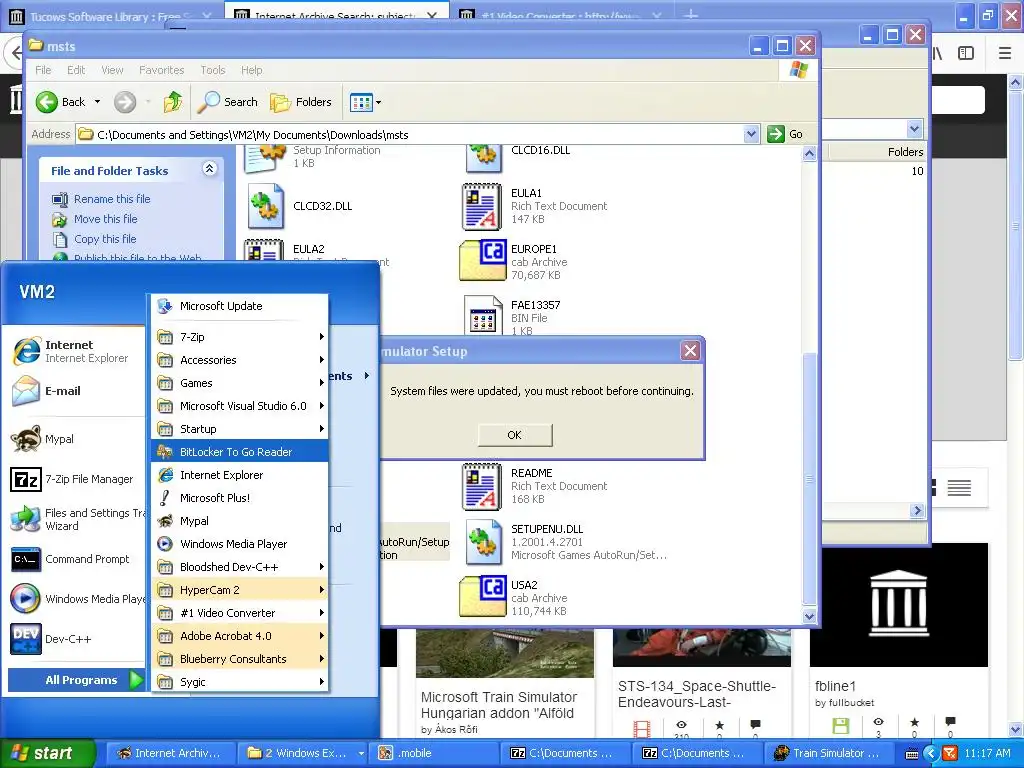Click the Go button beside address bar
Screen dimensions: 1024x768
pos(785,135)
